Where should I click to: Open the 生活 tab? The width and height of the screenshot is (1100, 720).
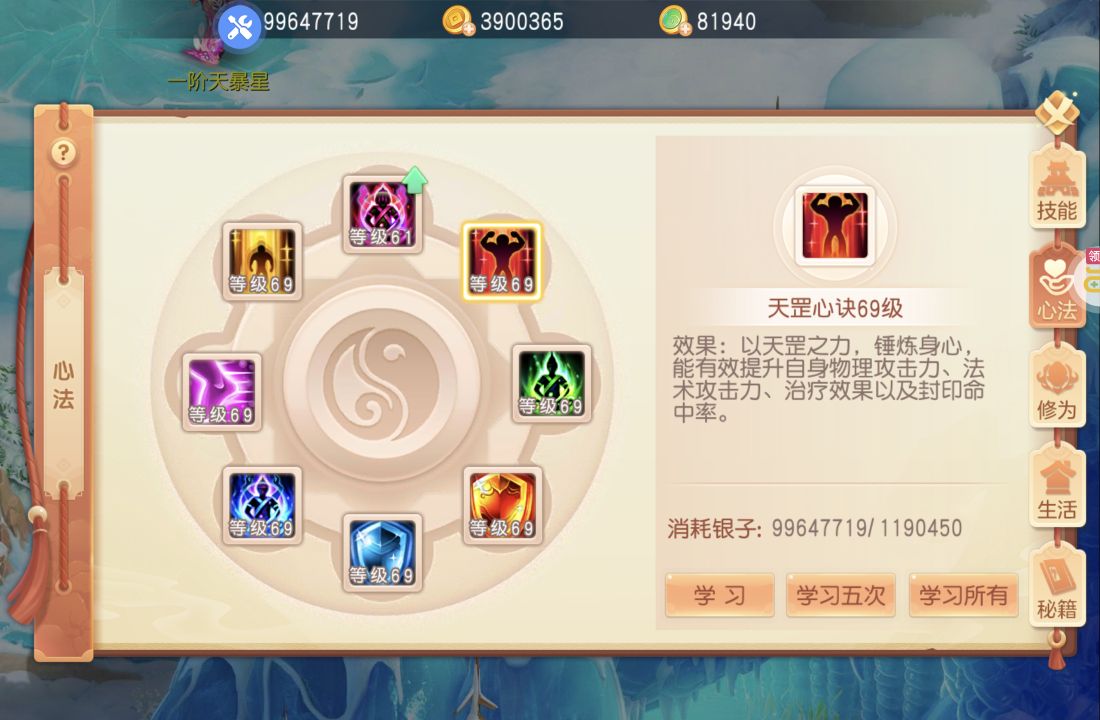click(1057, 487)
